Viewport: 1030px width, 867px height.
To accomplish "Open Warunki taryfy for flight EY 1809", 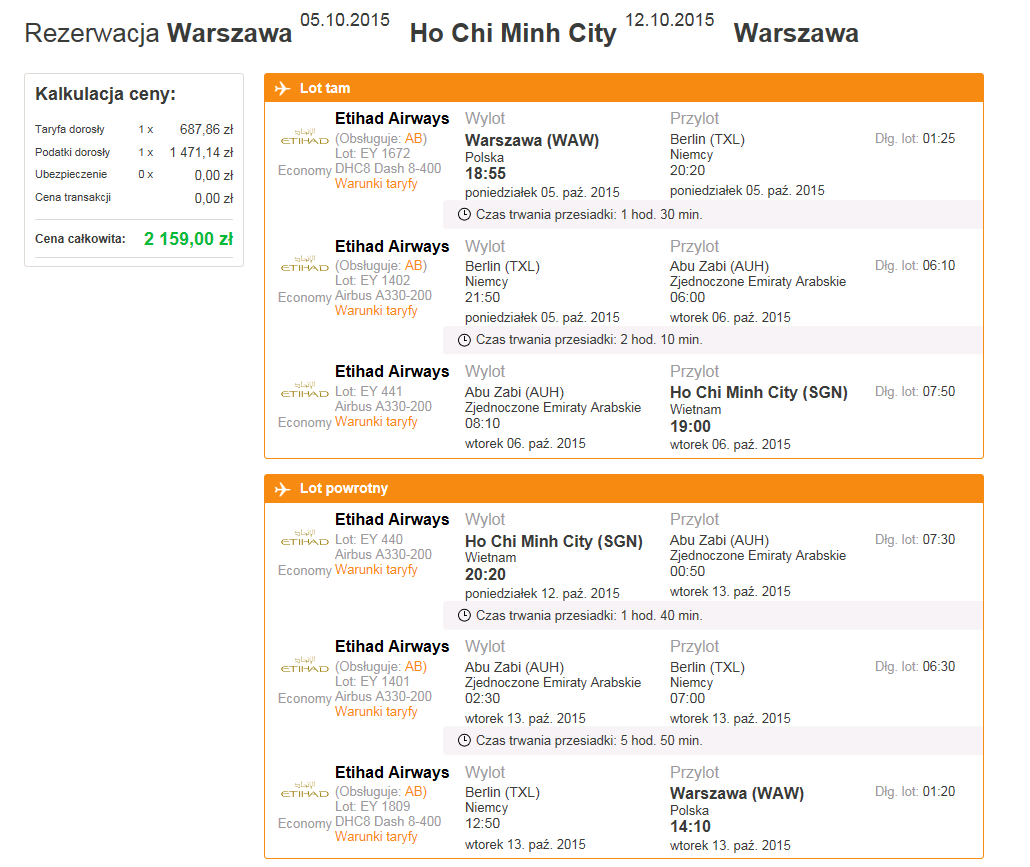I will (x=376, y=837).
